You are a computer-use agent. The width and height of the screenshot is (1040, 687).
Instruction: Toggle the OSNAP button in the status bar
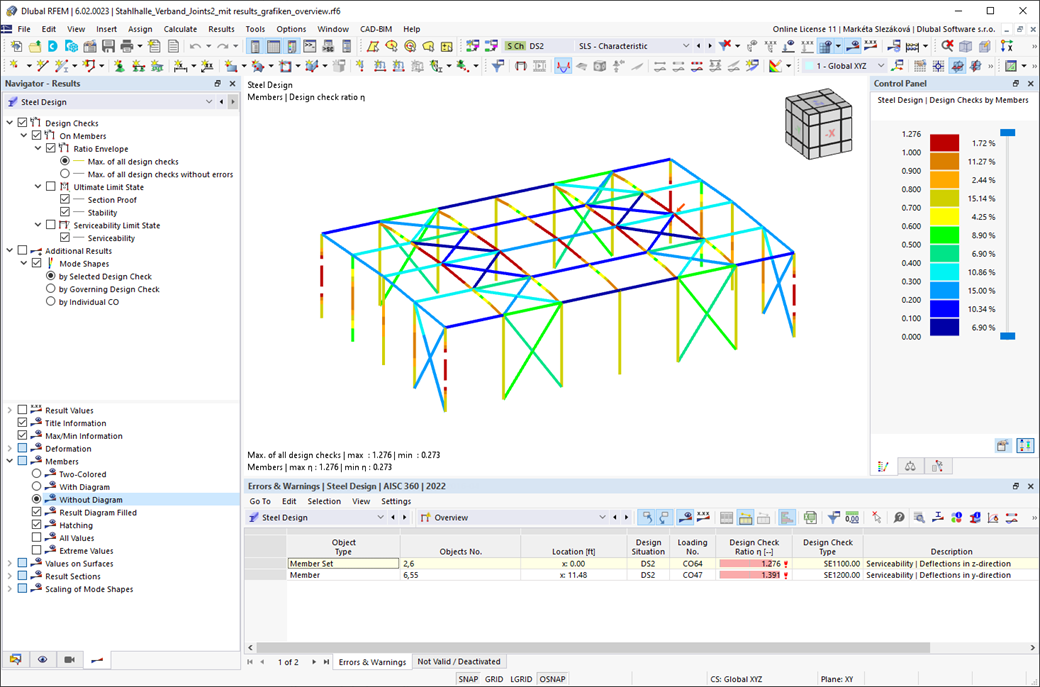[552, 679]
